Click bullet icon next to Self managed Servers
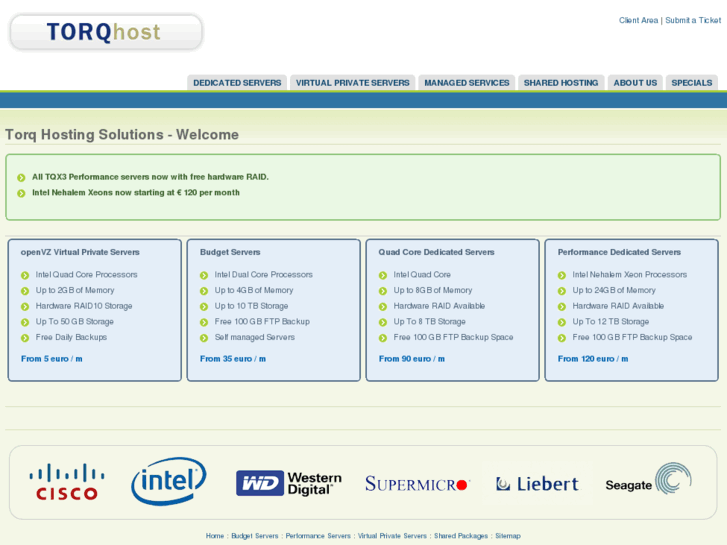 pos(204,338)
